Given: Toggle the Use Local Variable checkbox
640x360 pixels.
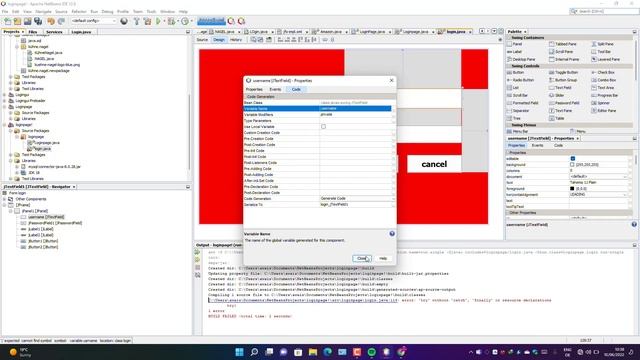Looking at the screenshot, I should pos(323,127).
